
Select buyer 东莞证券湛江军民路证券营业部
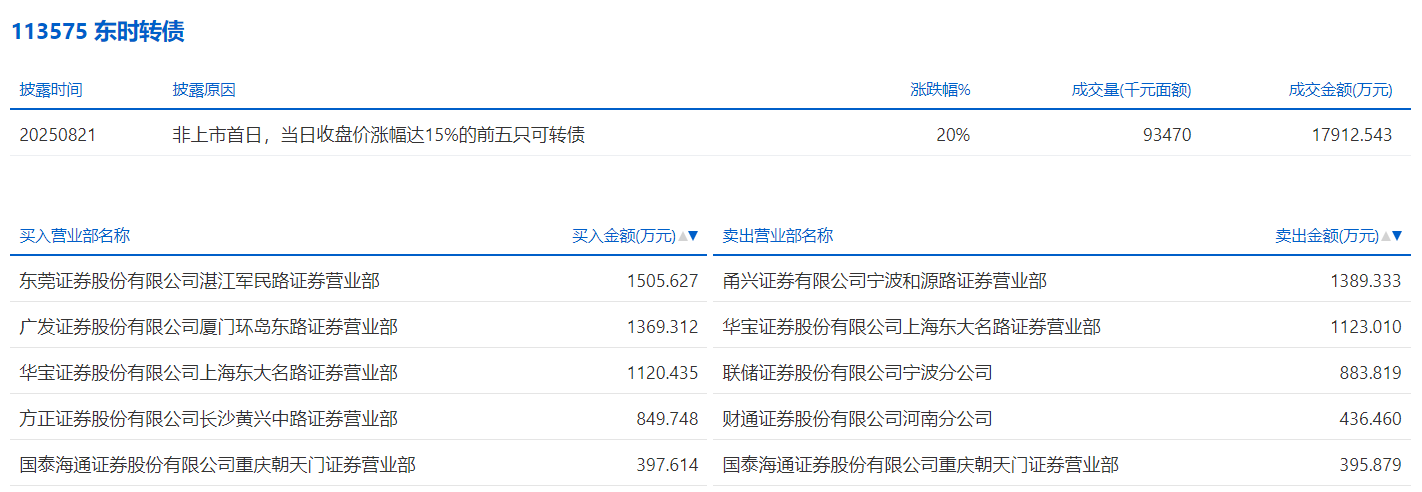(x=199, y=281)
